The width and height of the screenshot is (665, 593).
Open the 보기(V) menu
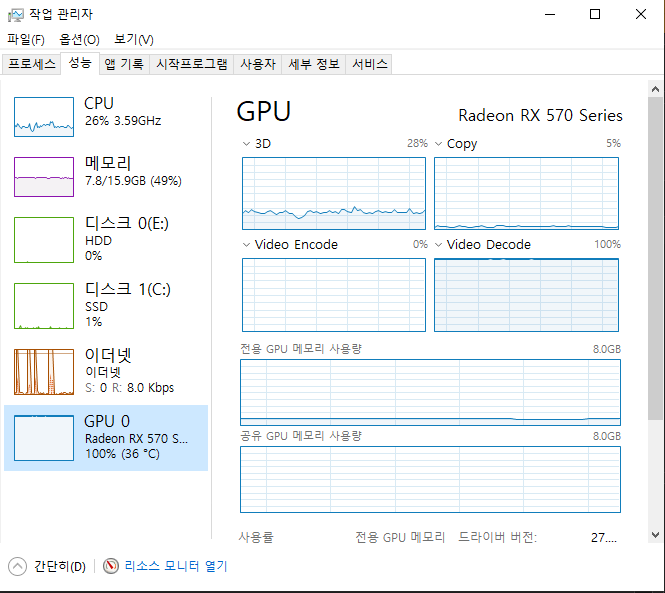click(134, 39)
